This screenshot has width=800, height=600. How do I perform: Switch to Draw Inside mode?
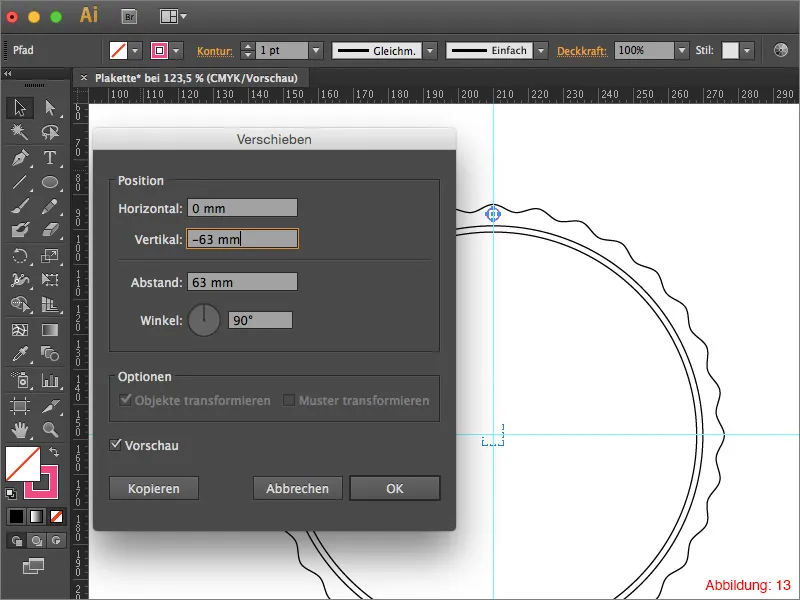click(56, 540)
